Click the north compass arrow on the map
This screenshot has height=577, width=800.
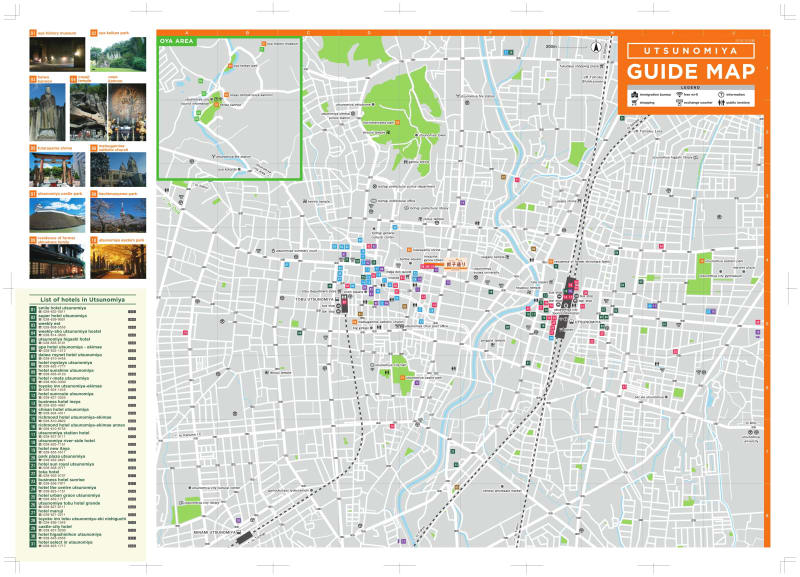click(595, 47)
